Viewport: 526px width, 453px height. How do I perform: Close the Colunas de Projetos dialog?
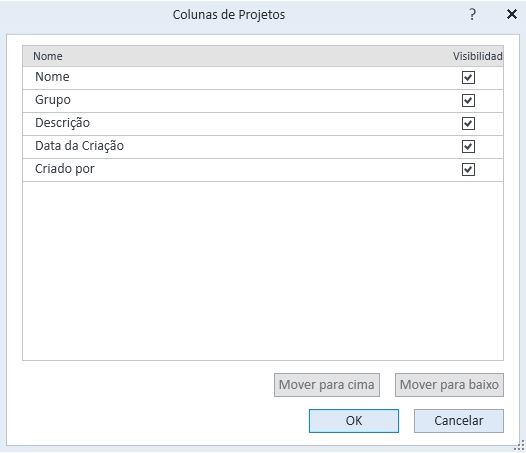point(512,14)
